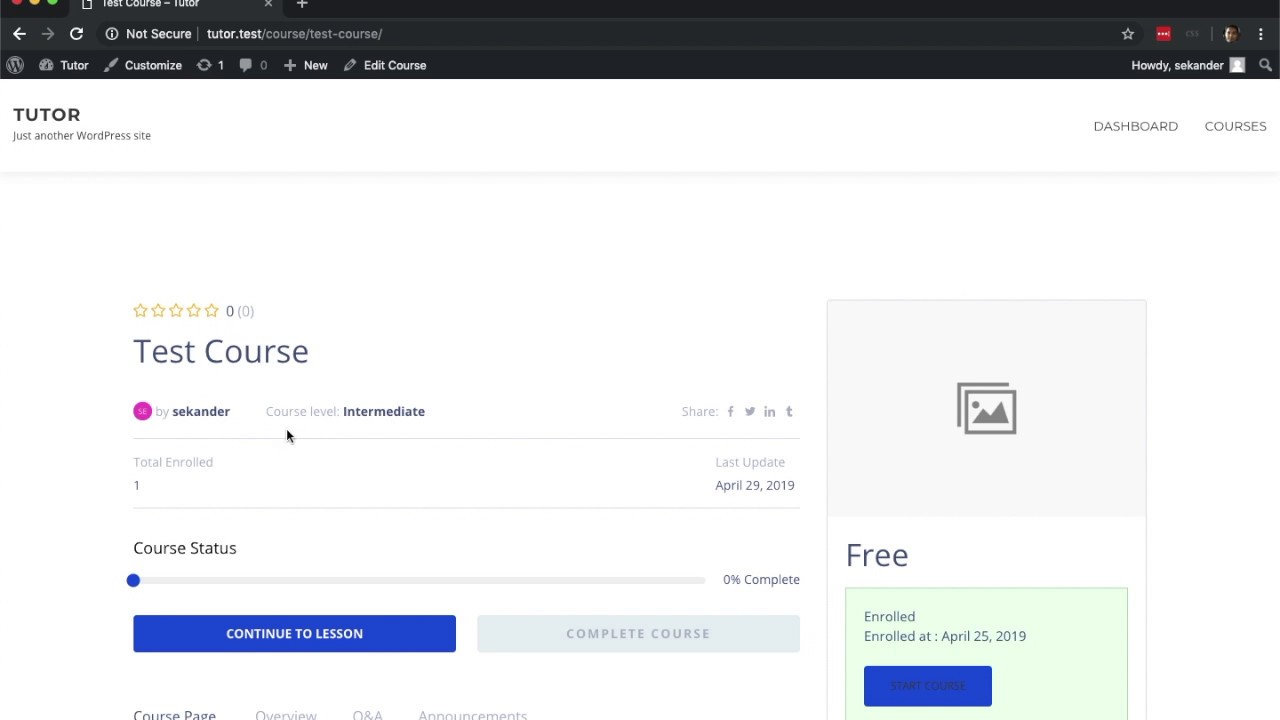Click the Test Course heading

click(x=221, y=351)
